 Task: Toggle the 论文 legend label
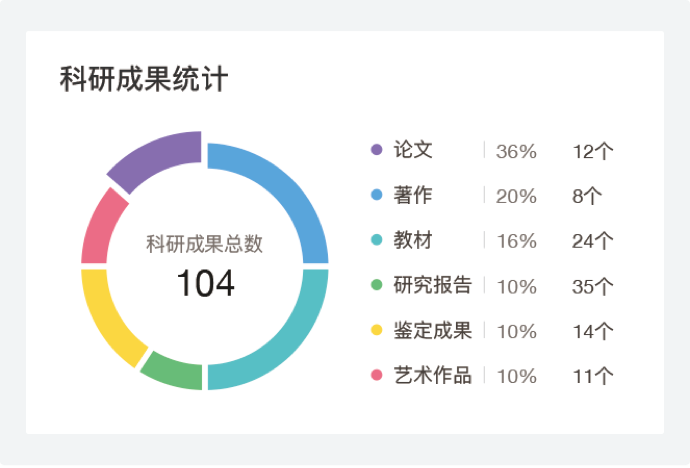pos(413,150)
